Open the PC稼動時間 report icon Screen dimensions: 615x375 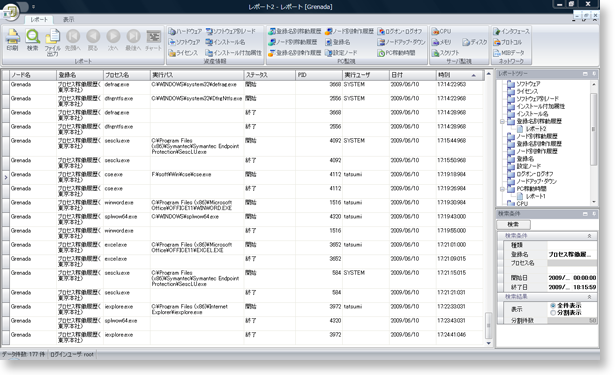(x=397, y=53)
